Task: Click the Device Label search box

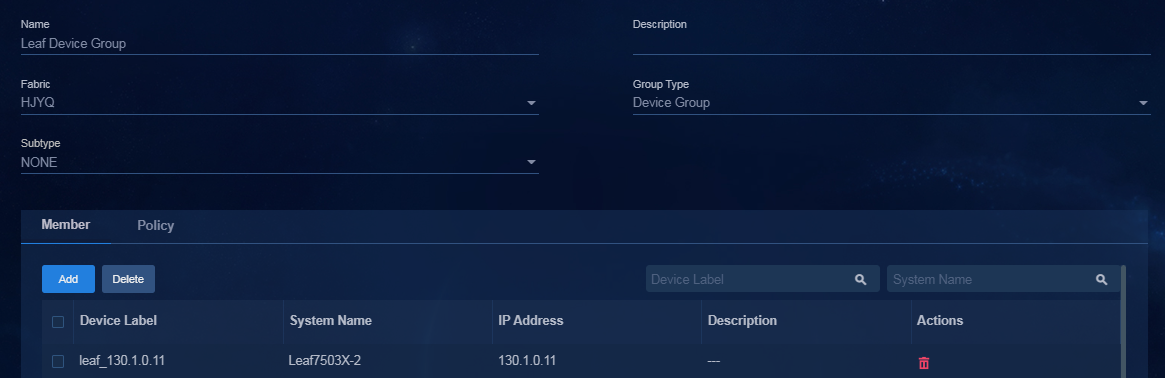Action: tap(762, 279)
